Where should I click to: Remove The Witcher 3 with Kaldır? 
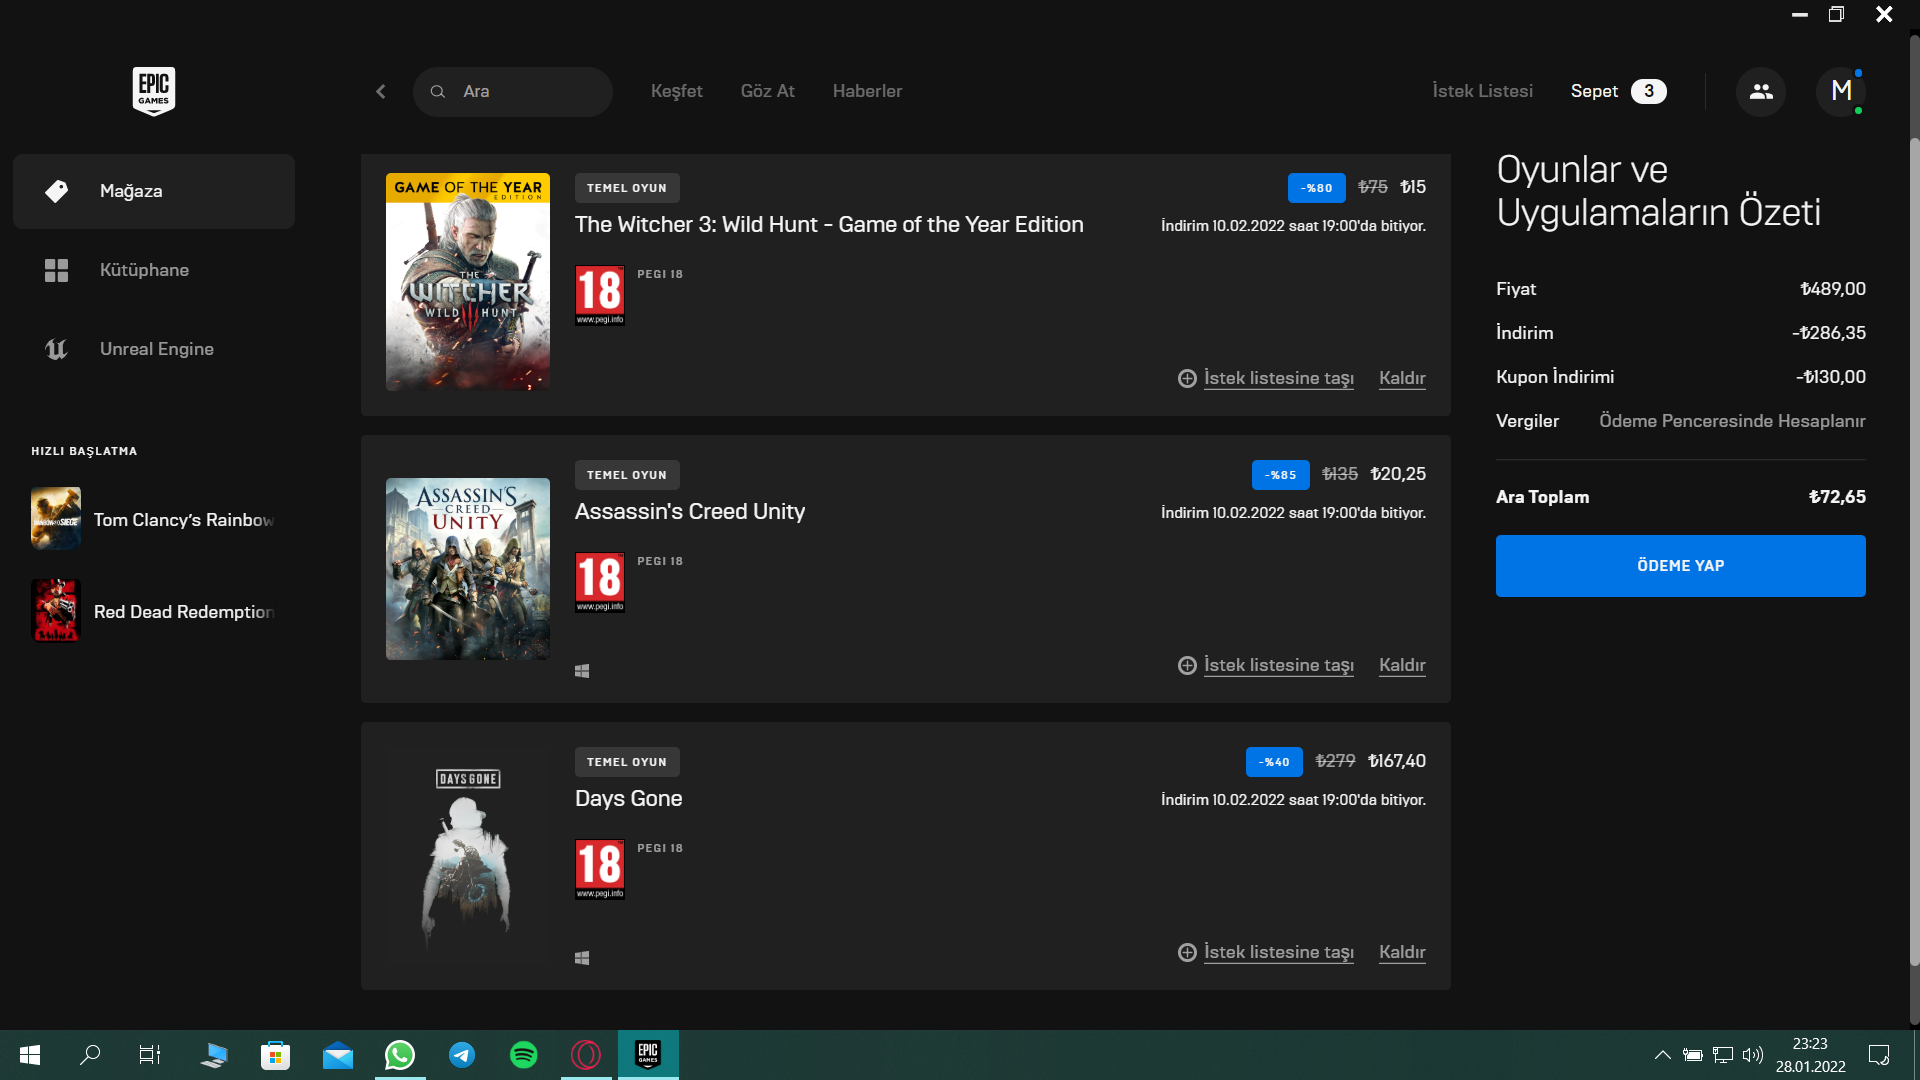click(1402, 378)
